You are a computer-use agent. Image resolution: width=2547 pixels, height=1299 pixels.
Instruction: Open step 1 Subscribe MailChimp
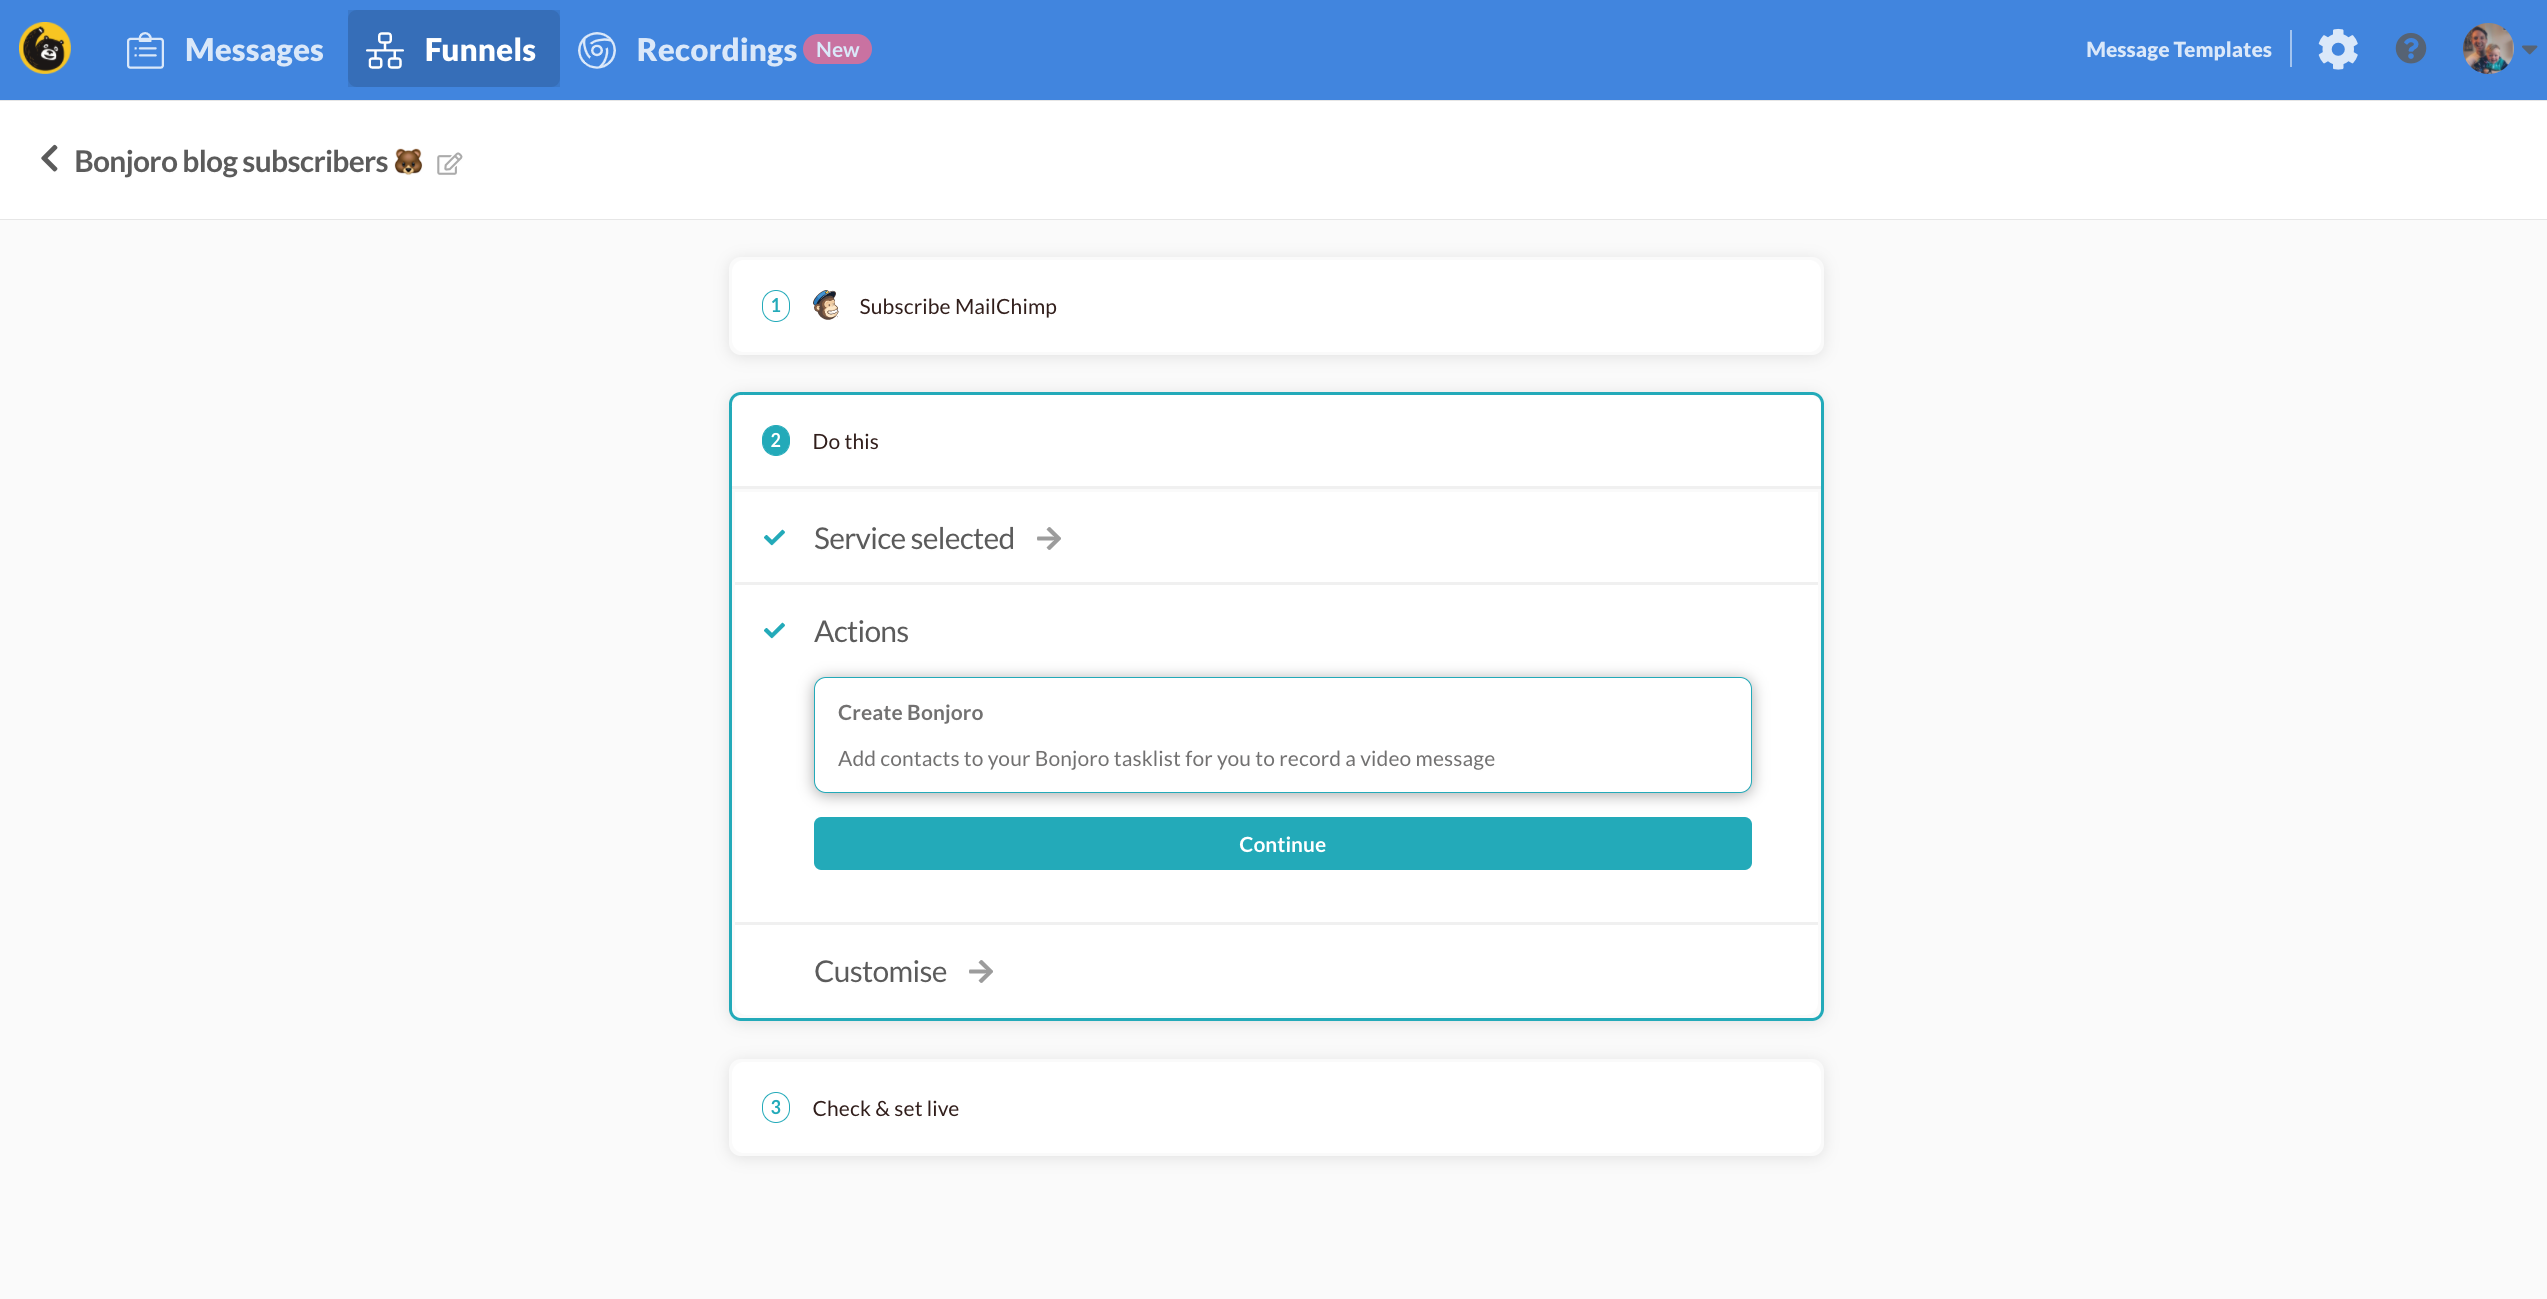(x=957, y=306)
